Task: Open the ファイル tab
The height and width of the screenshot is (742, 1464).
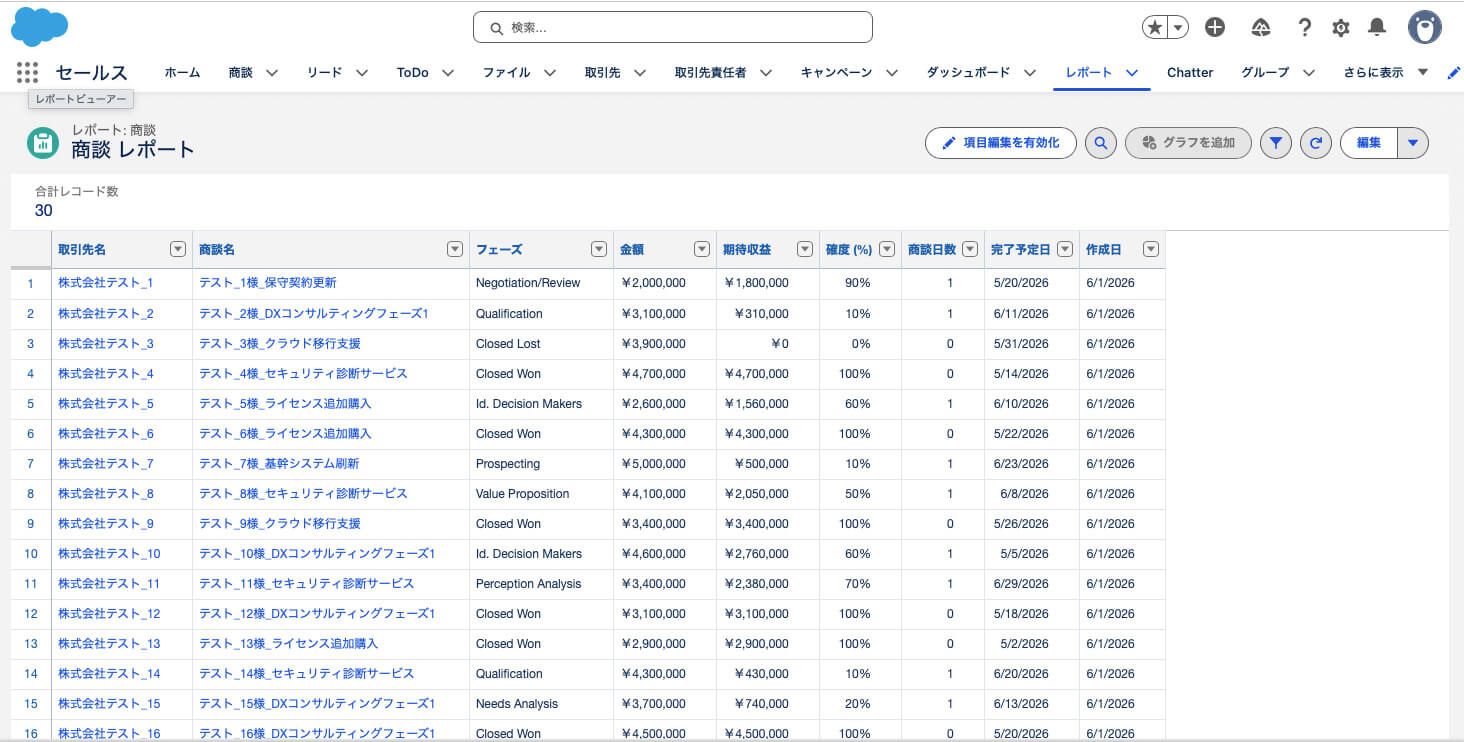Action: [x=506, y=72]
